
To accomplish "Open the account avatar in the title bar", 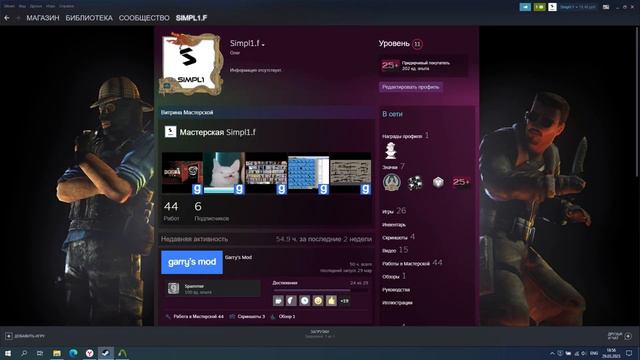I will click(552, 7).
